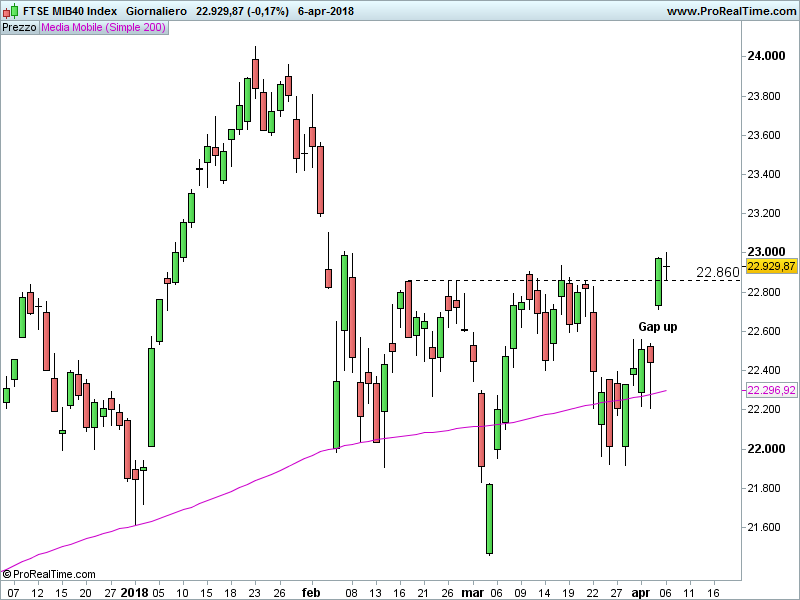This screenshot has width=800, height=600.
Task: Select the Giornaliero timeframe label
Action: point(156,11)
